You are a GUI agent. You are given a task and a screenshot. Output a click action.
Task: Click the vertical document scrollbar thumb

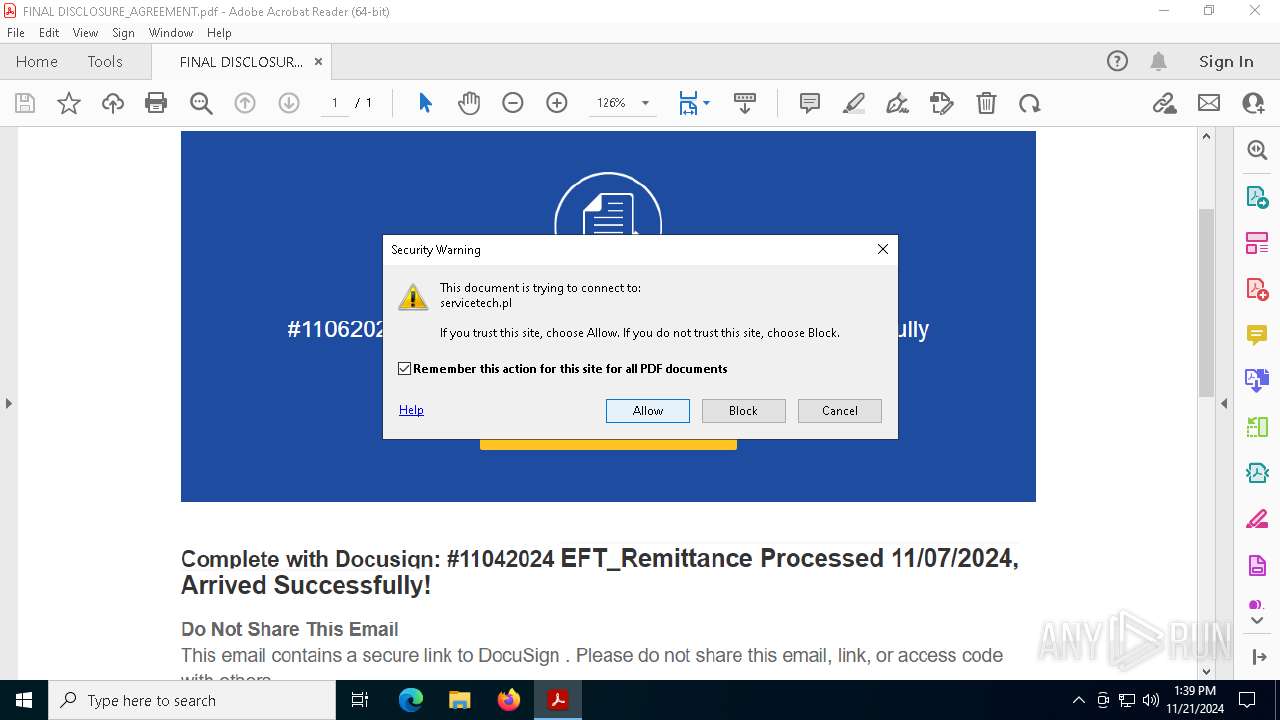coord(1206,302)
